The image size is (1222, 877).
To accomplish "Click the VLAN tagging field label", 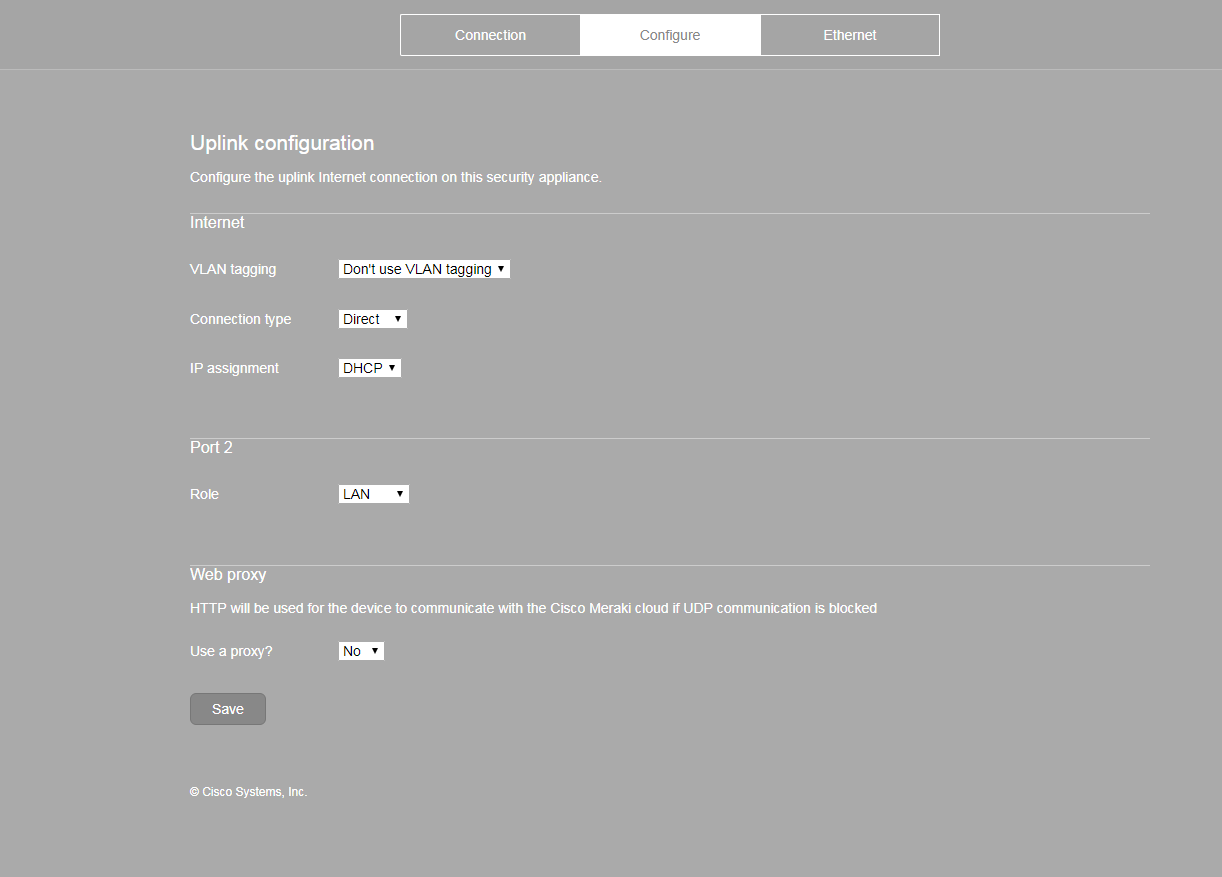I will [x=233, y=269].
